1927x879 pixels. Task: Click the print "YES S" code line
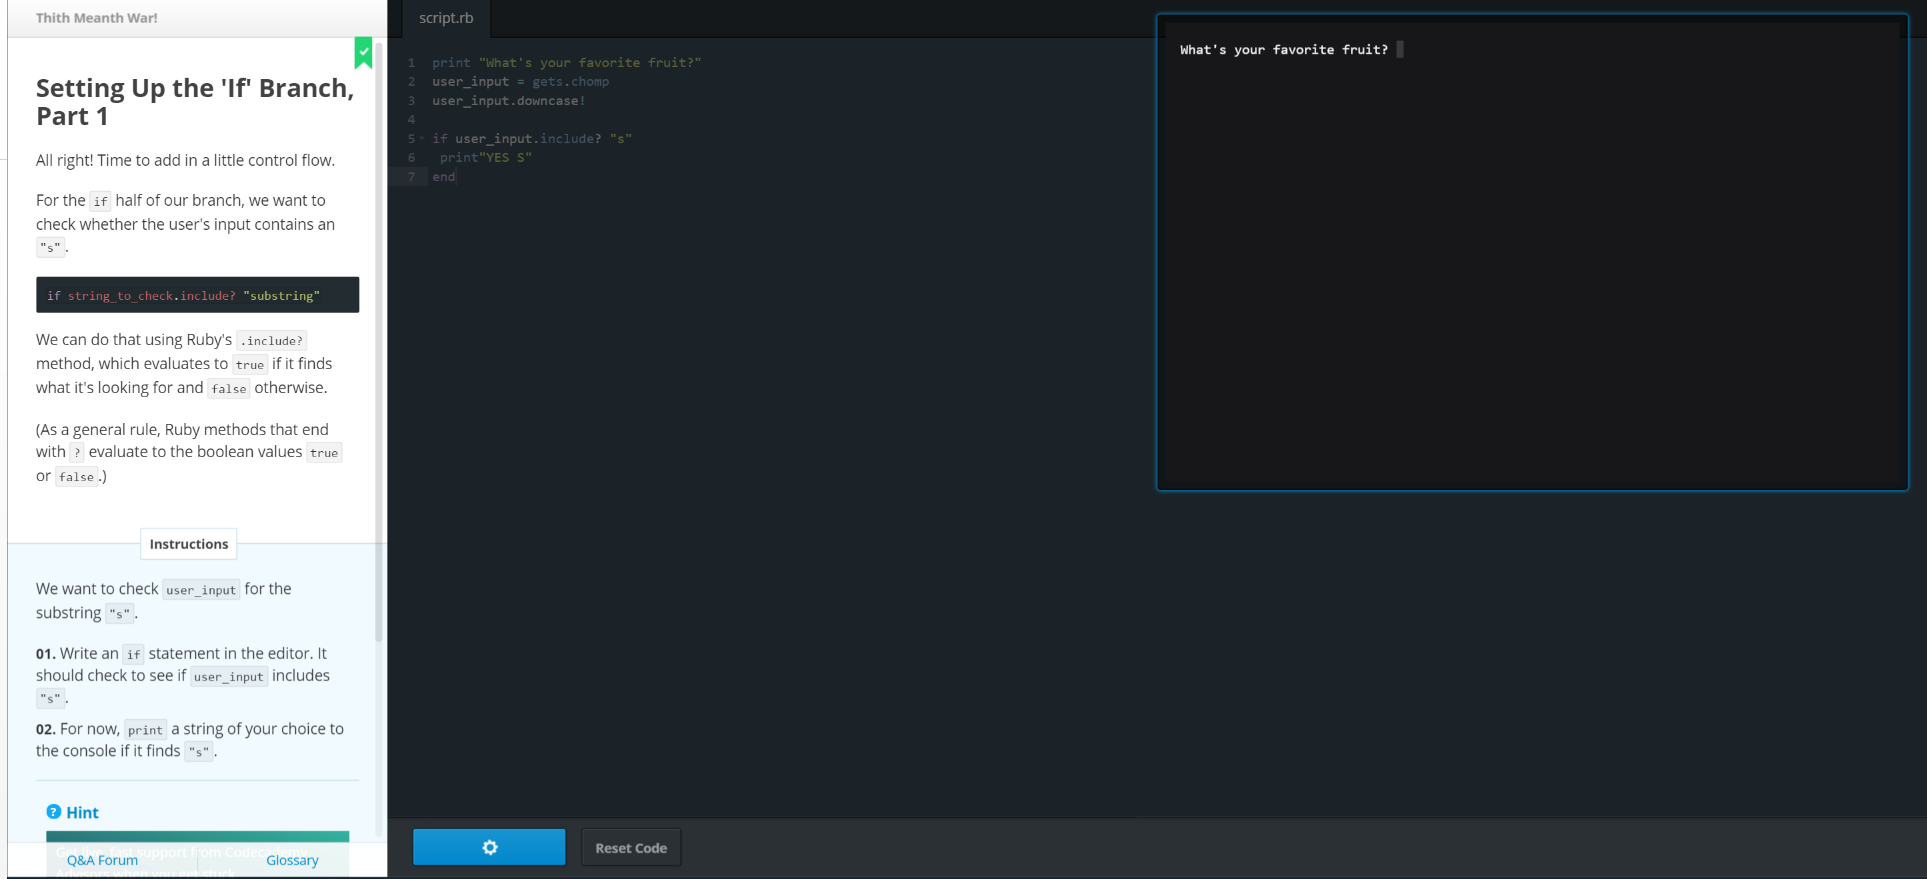pyautogui.click(x=486, y=158)
